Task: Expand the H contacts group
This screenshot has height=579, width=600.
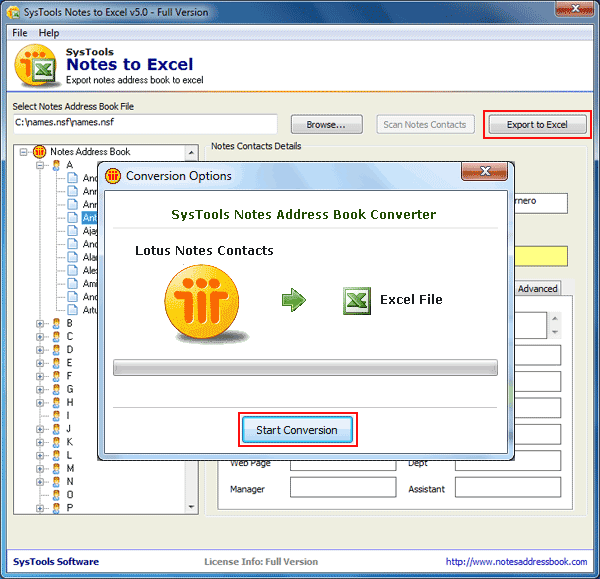Action: click(x=40, y=403)
